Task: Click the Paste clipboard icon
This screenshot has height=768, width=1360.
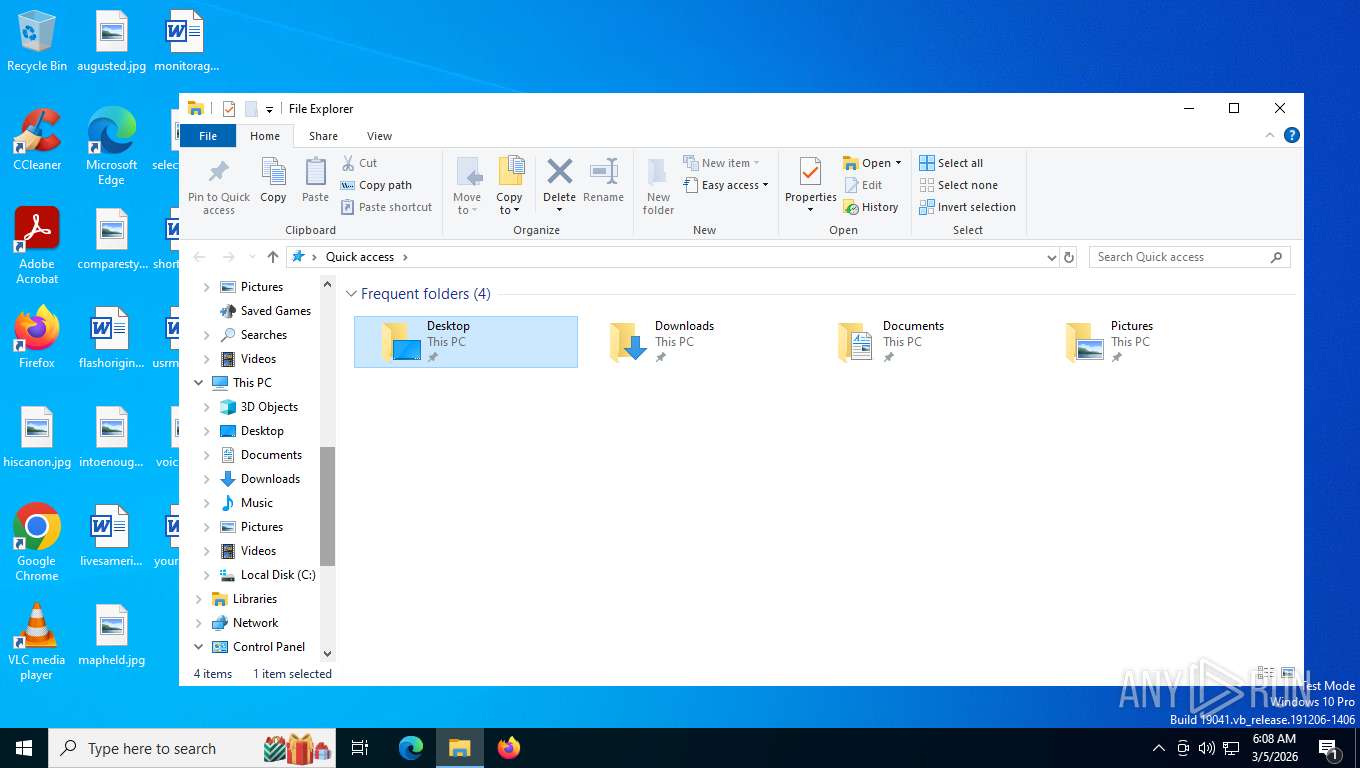Action: (315, 180)
